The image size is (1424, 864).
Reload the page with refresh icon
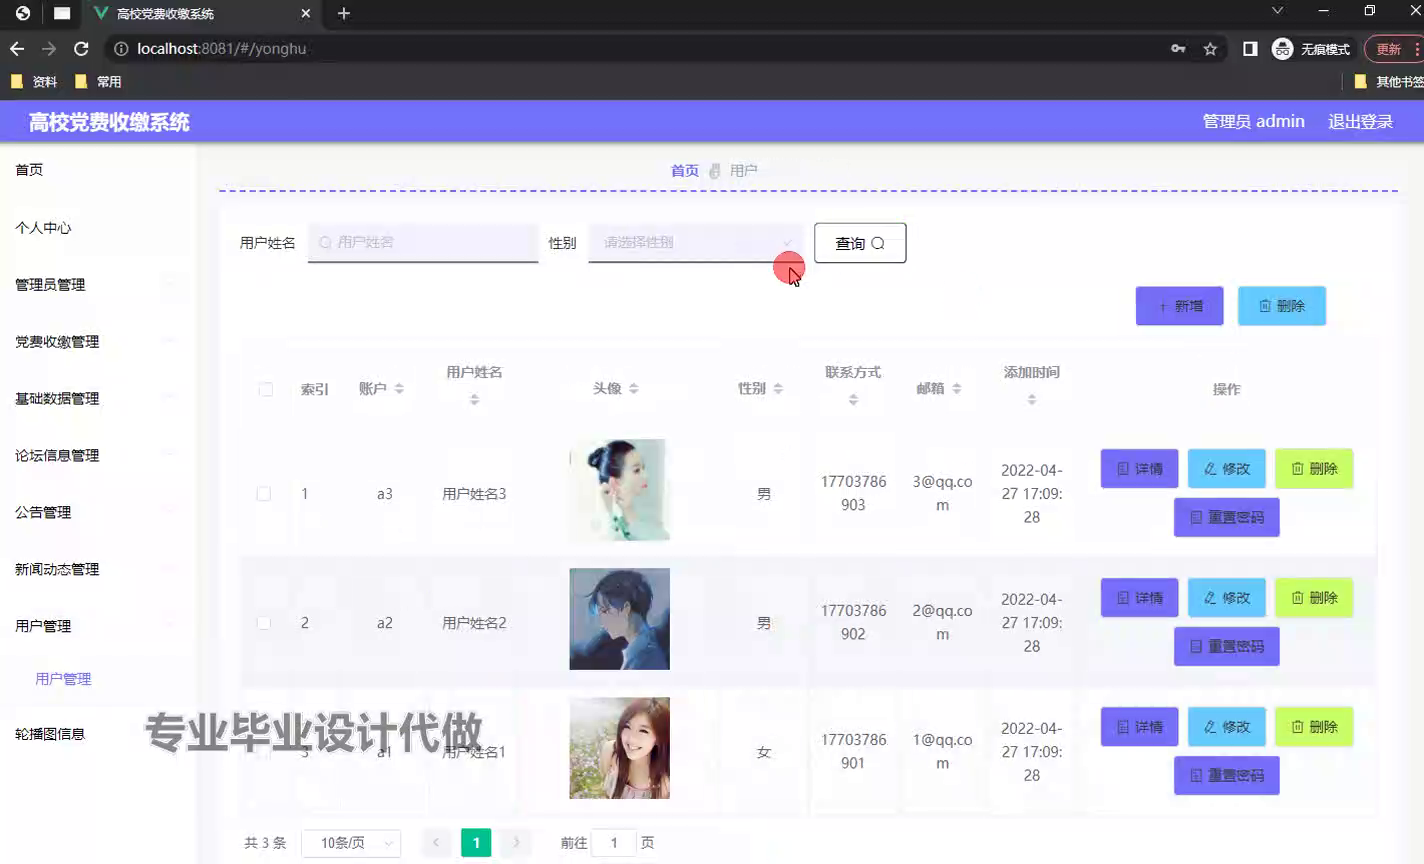pos(81,48)
